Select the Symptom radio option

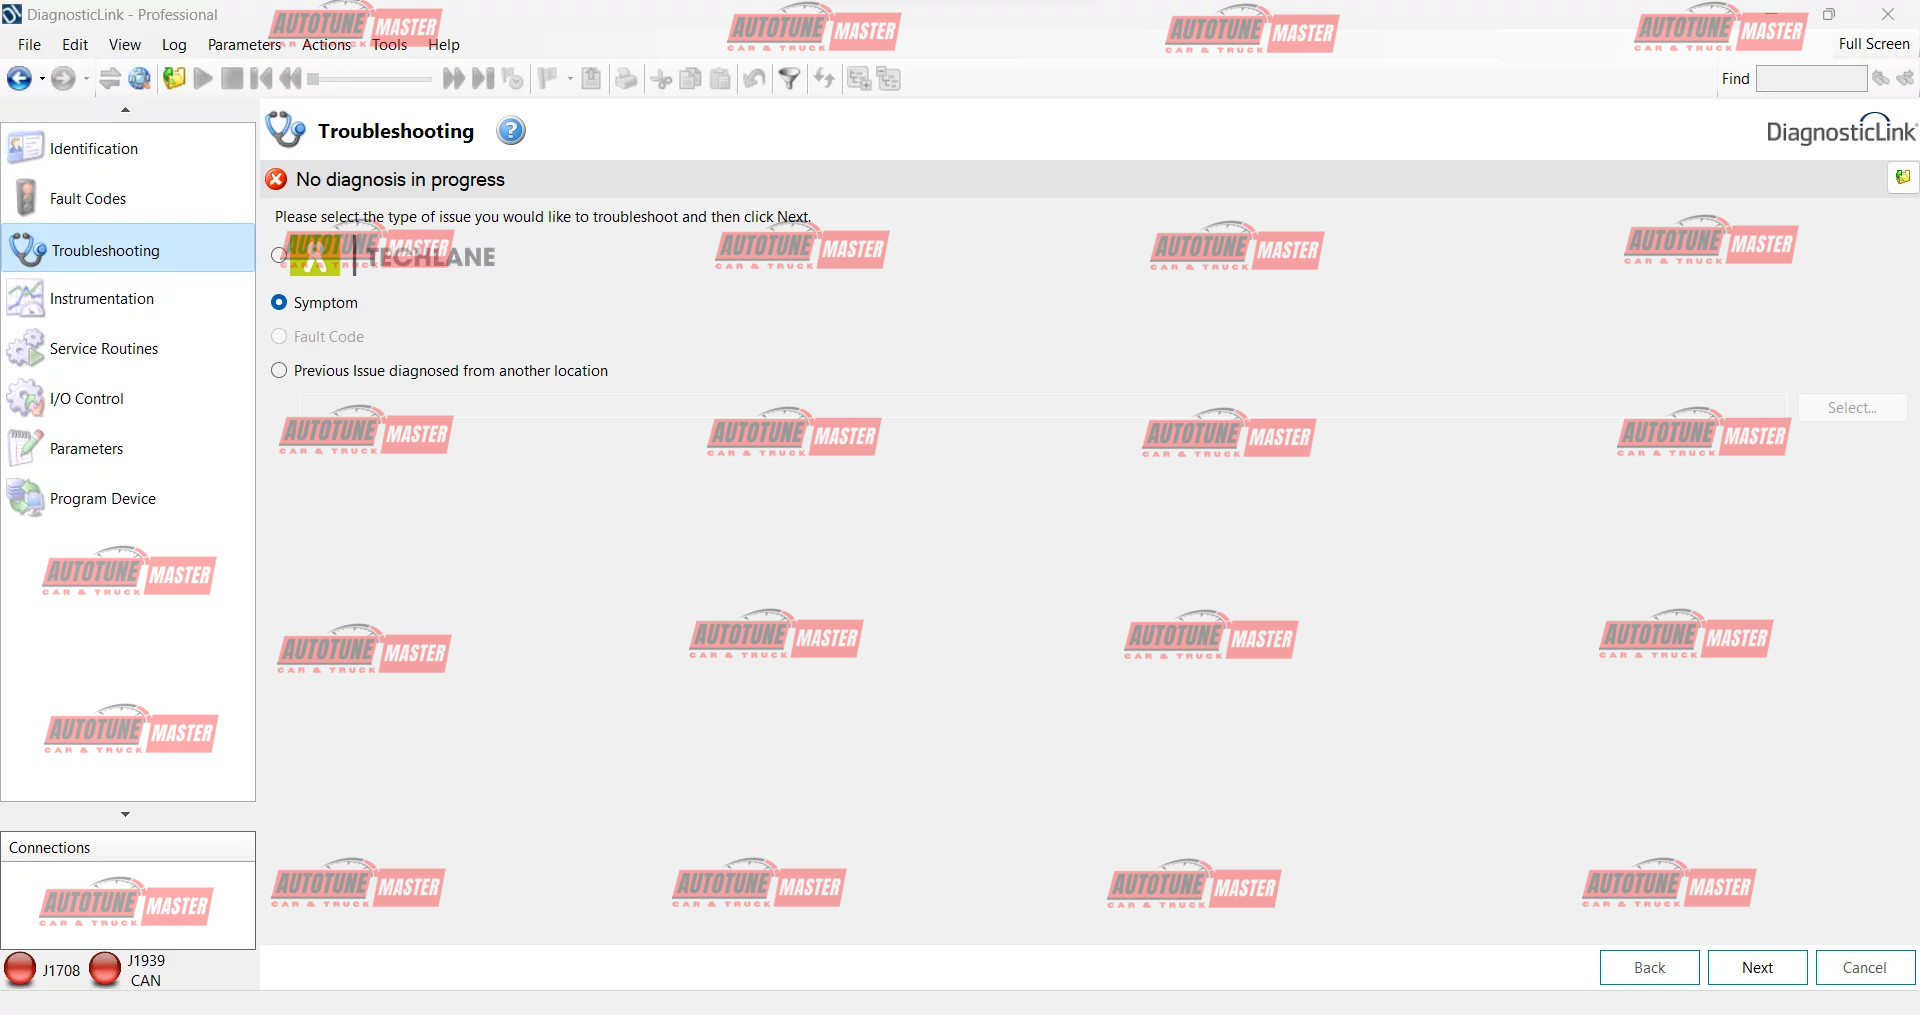point(279,303)
